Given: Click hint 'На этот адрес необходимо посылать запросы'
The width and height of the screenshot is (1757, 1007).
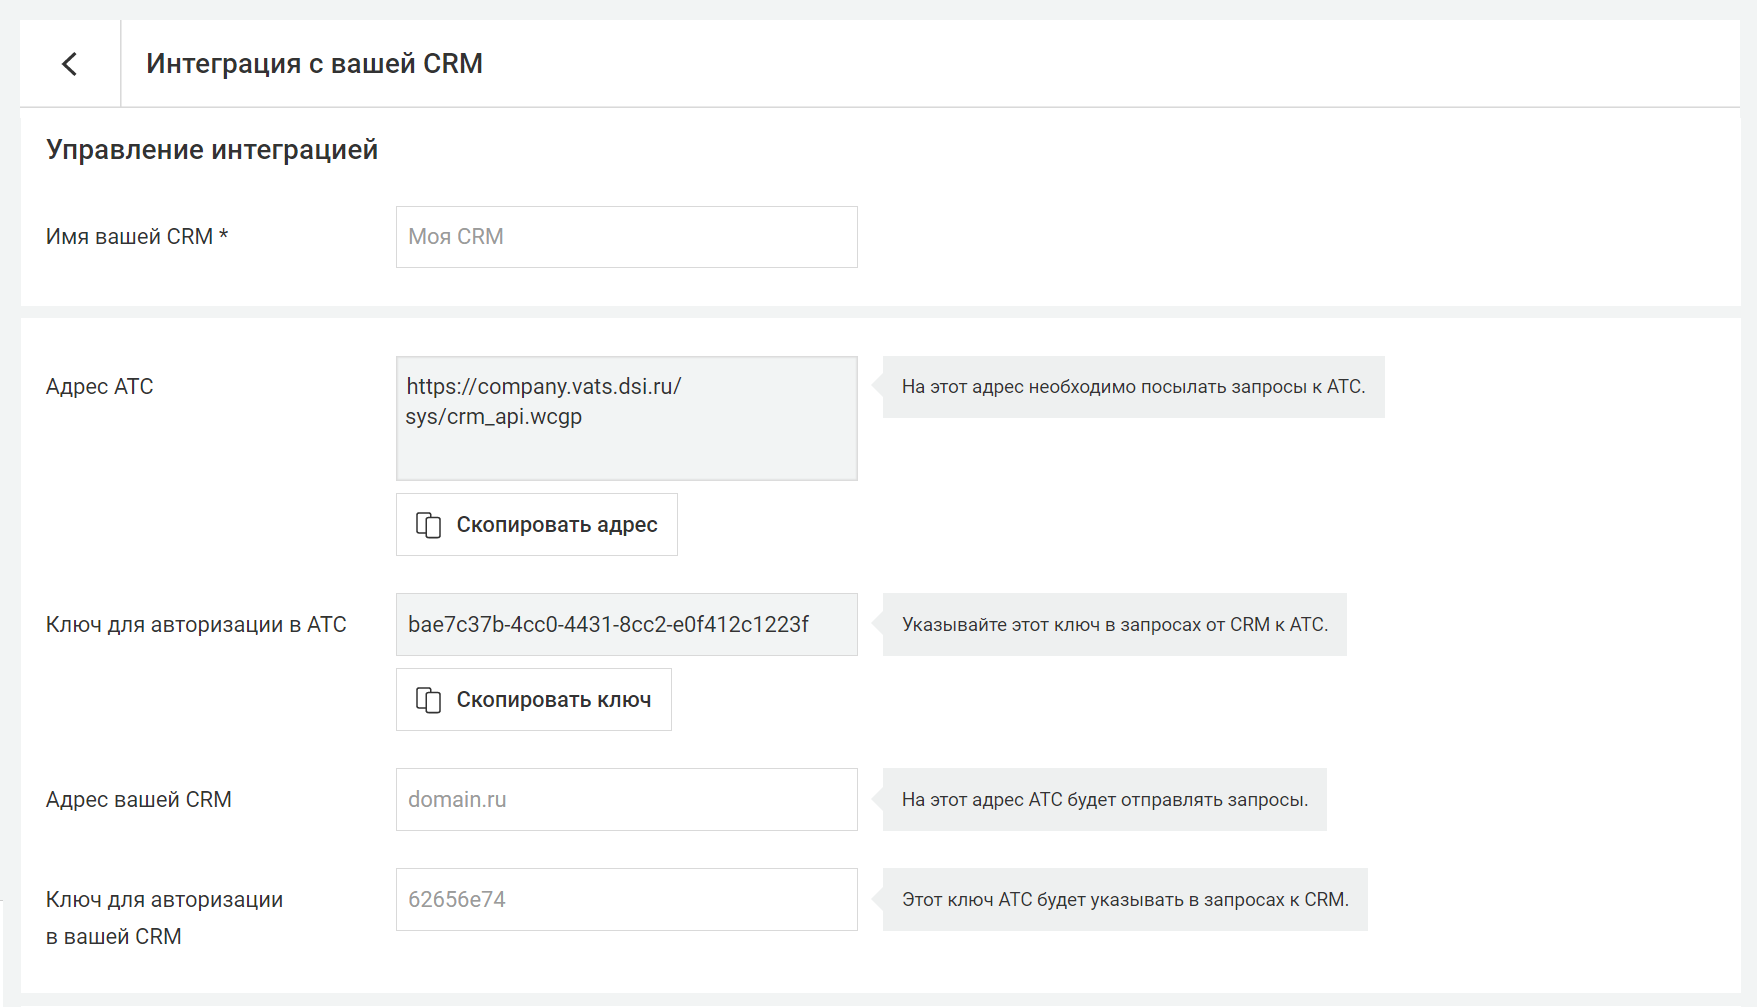Looking at the screenshot, I should tap(1133, 387).
